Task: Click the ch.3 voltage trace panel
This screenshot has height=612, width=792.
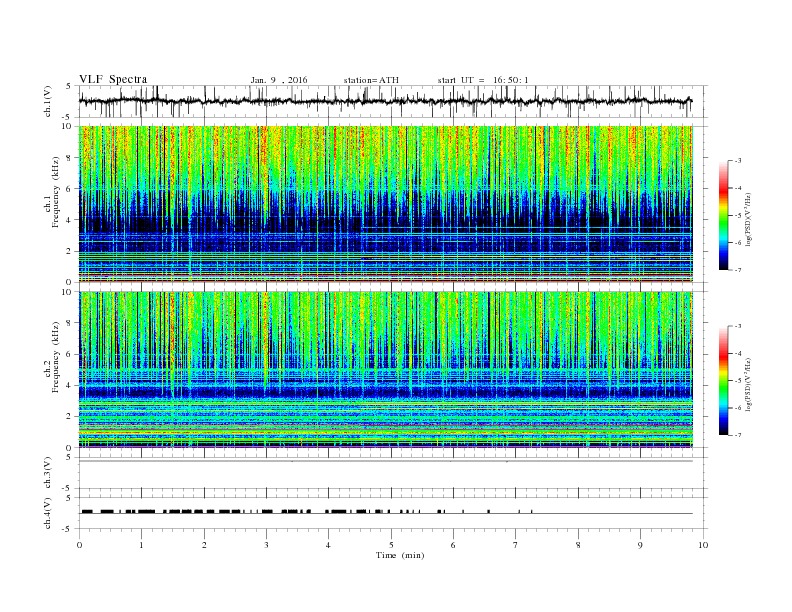Action: [x=393, y=473]
